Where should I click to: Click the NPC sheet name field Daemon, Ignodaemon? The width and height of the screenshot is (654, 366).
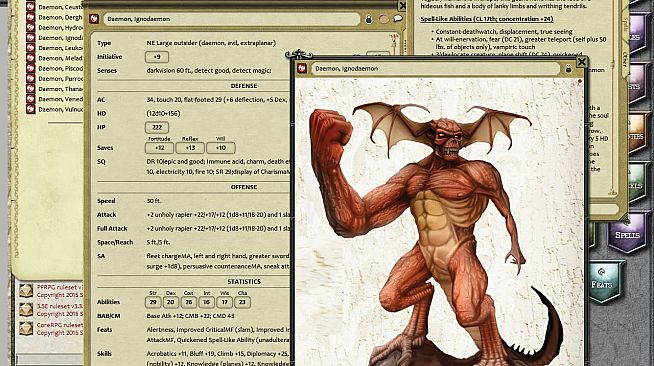coord(231,19)
